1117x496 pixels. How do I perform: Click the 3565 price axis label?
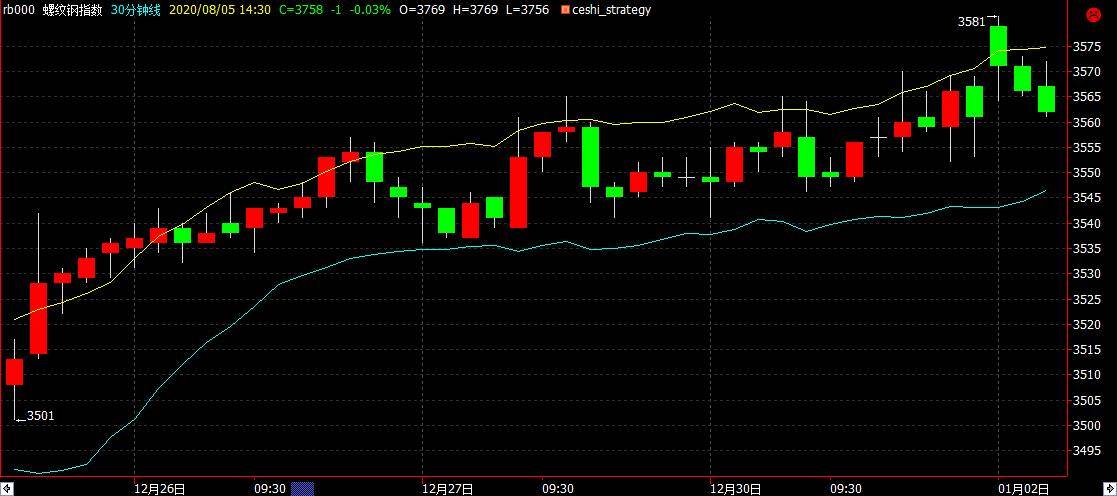point(1087,98)
